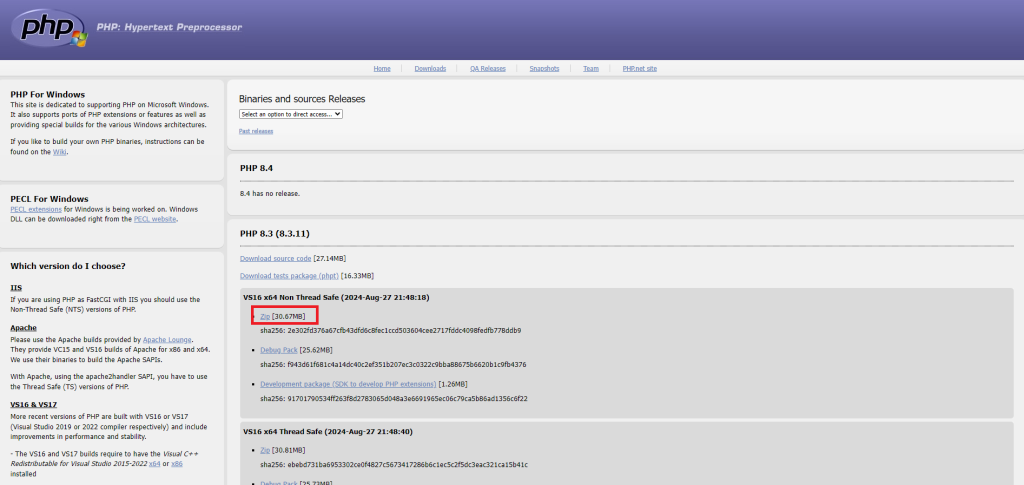The width and height of the screenshot is (1024, 485).
Task: Click '8.4 has no release.' text
Action: 270,194
